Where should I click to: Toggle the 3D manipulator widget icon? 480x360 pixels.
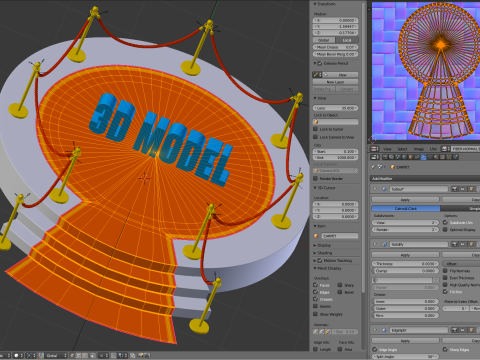click(x=41, y=356)
